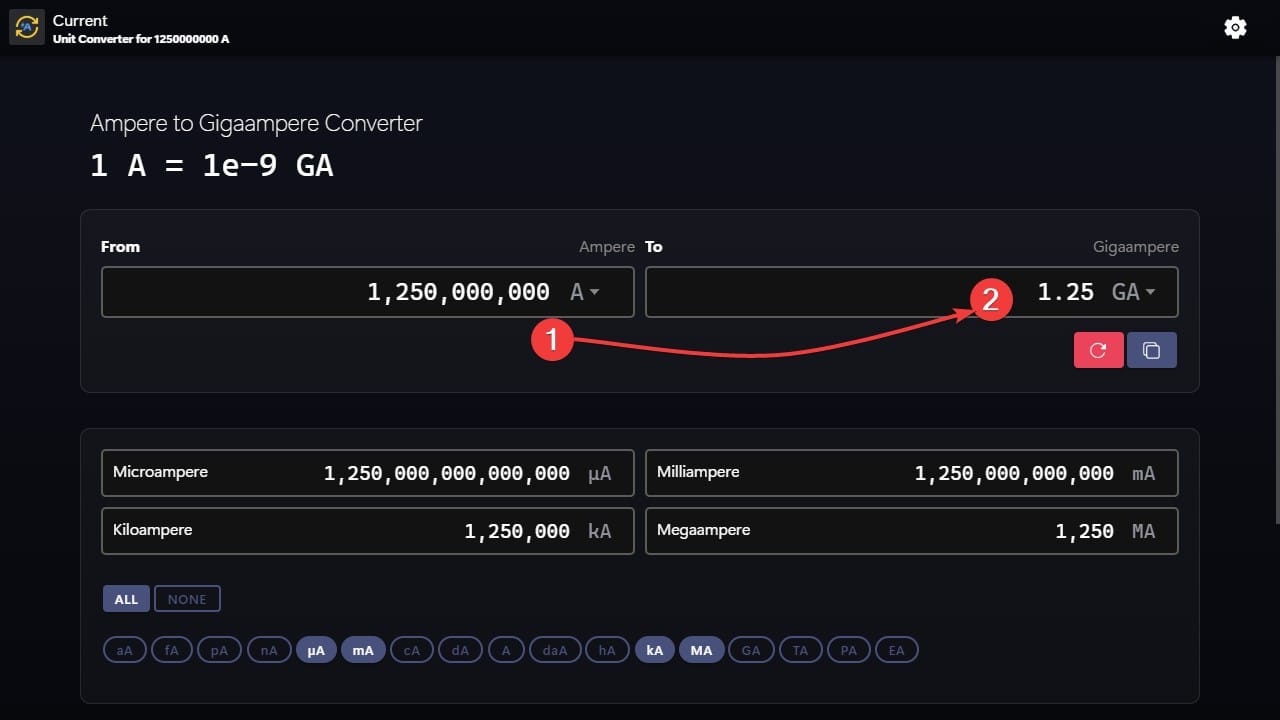Image resolution: width=1280 pixels, height=720 pixels.
Task: Click the red swap conversion icon
Action: pos(1098,349)
